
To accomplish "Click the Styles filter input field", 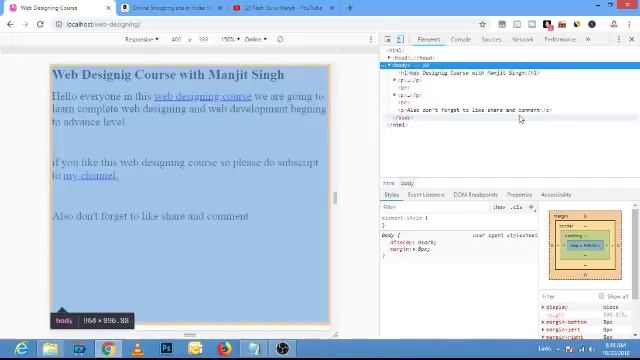I will pos(435,207).
